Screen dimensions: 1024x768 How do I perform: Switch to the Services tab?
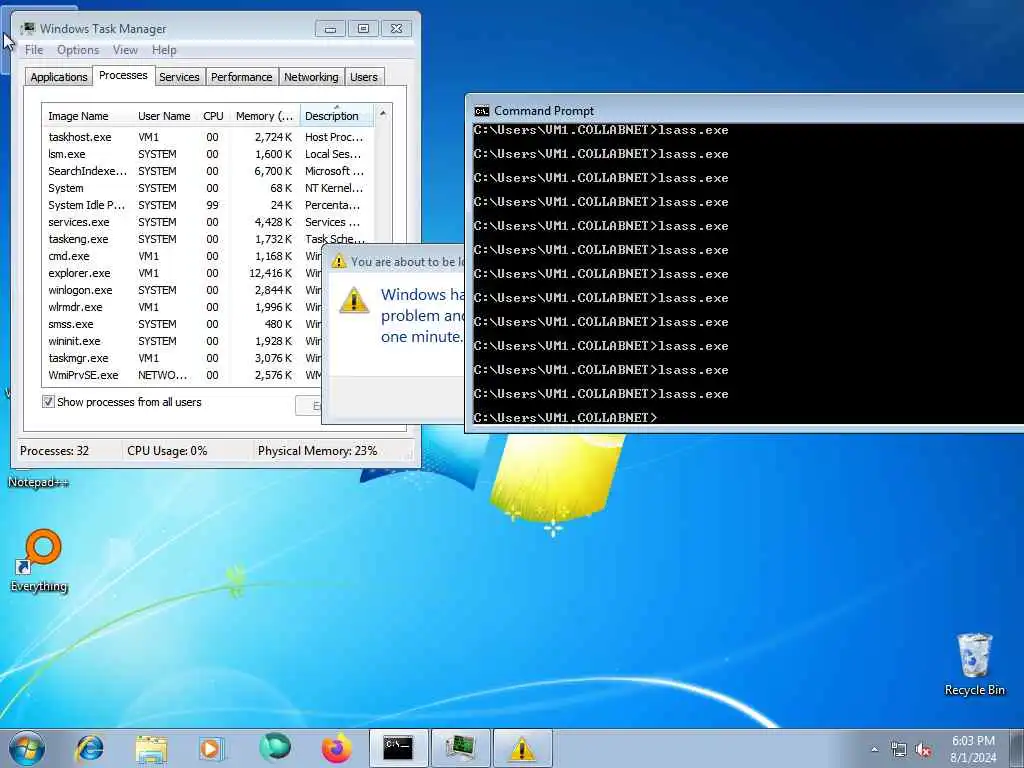[x=179, y=77]
